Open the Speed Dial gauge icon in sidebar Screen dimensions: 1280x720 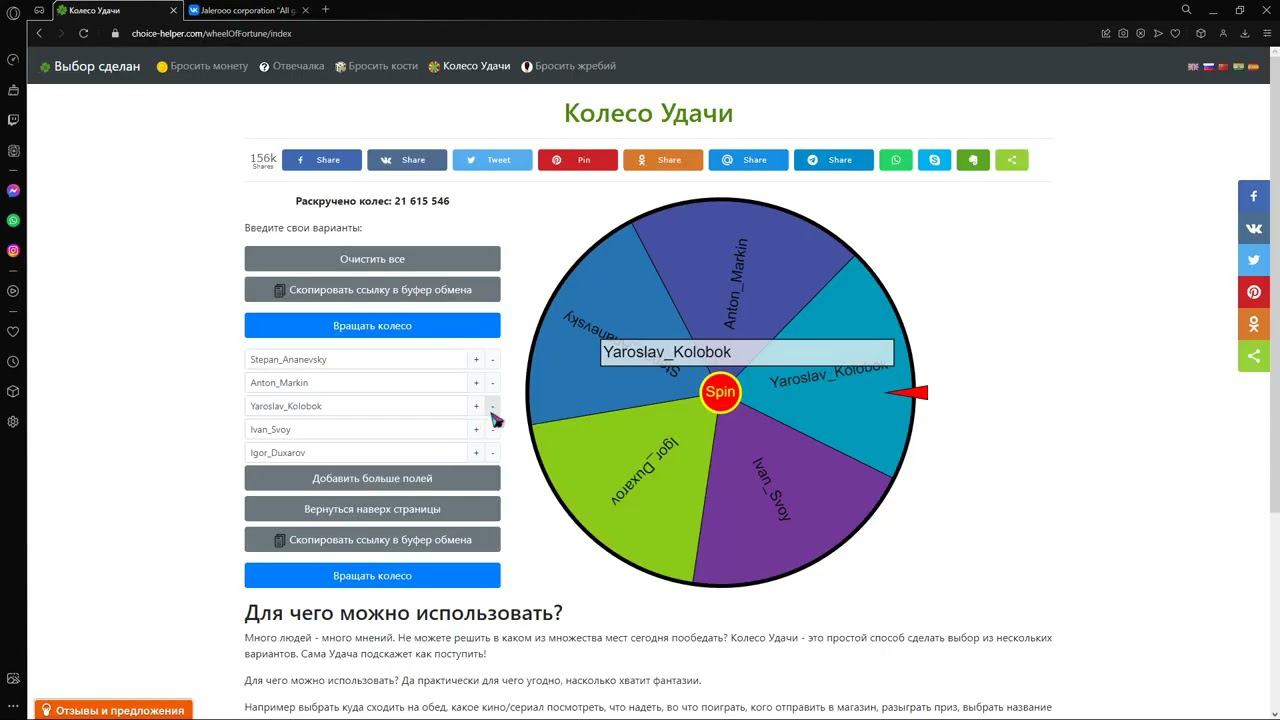pyautogui.click(x=13, y=59)
